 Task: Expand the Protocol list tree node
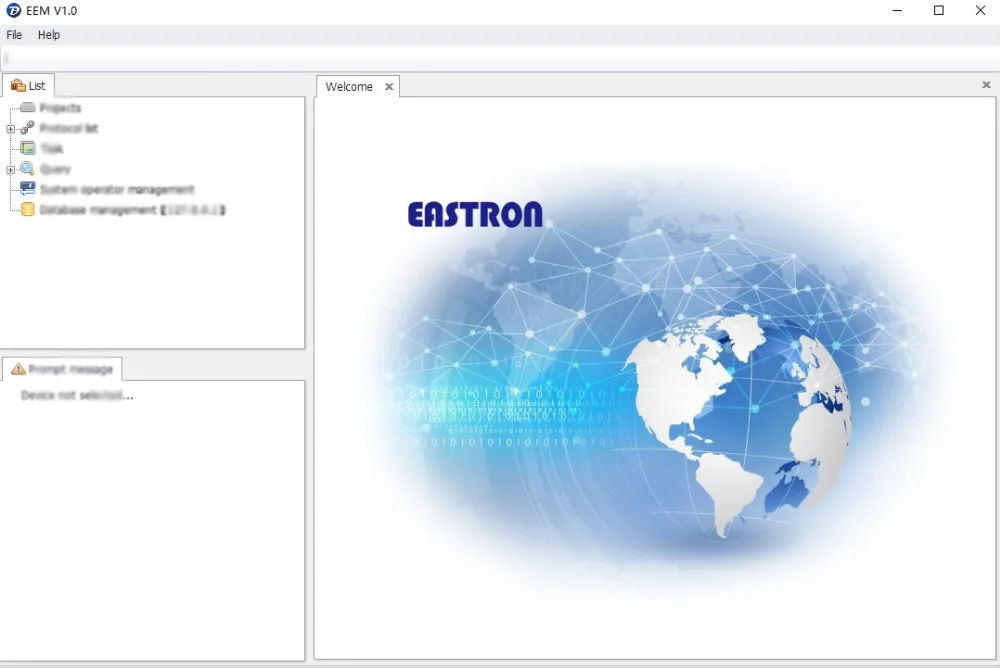click(x=10, y=129)
